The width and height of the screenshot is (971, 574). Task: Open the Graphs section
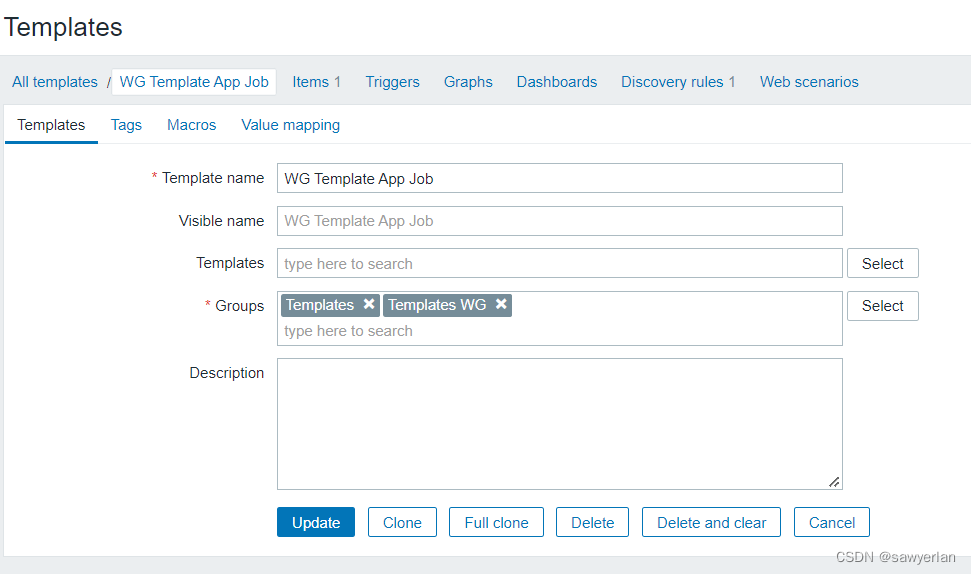point(468,82)
